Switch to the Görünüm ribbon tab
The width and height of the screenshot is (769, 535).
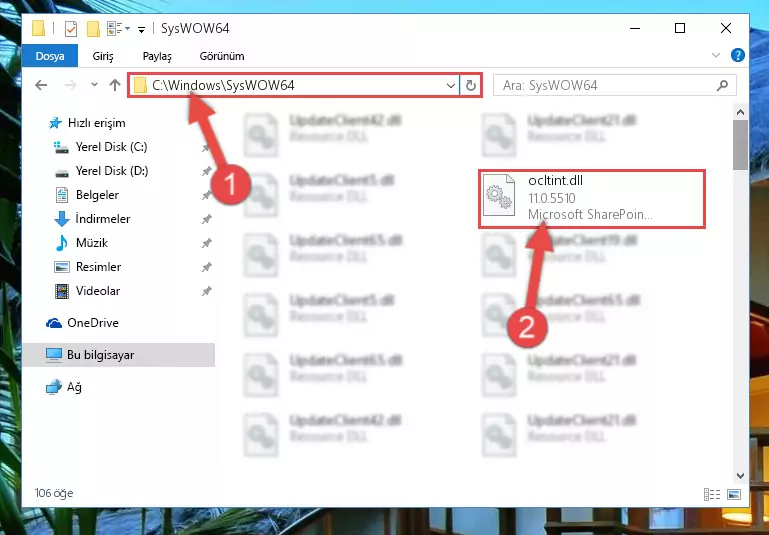[222, 56]
